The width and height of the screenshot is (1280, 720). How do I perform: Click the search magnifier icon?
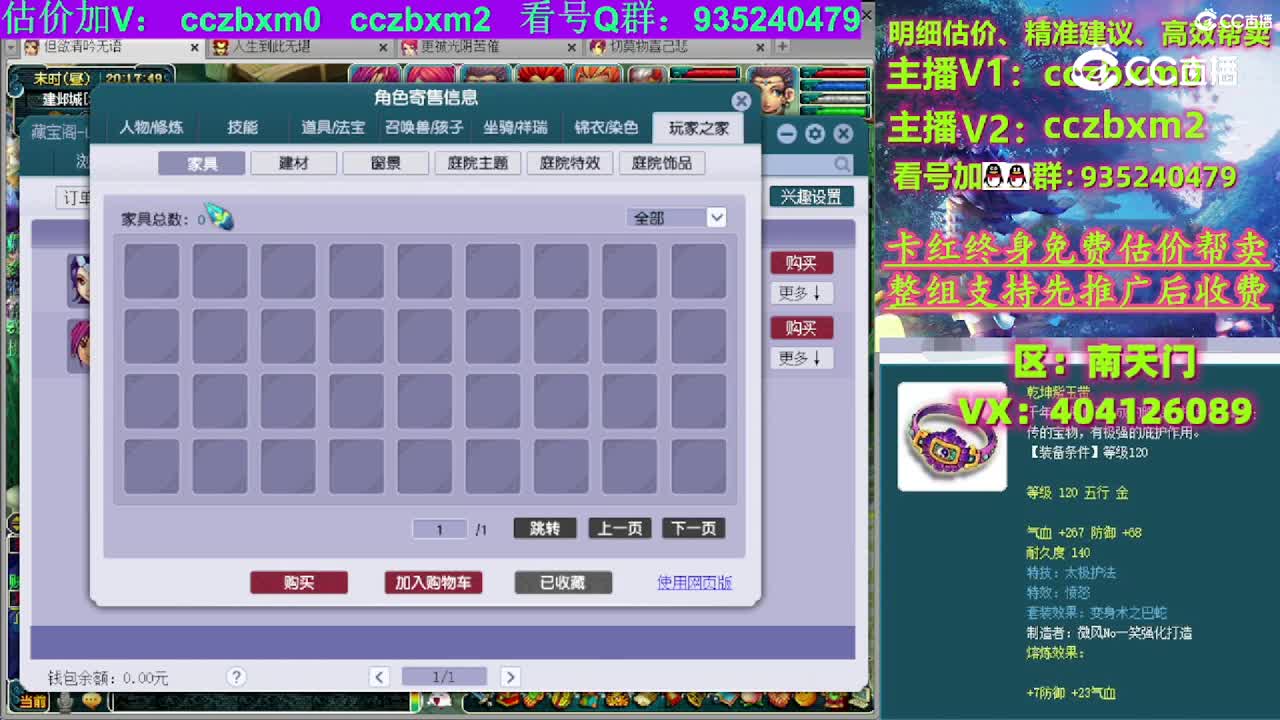[842, 164]
